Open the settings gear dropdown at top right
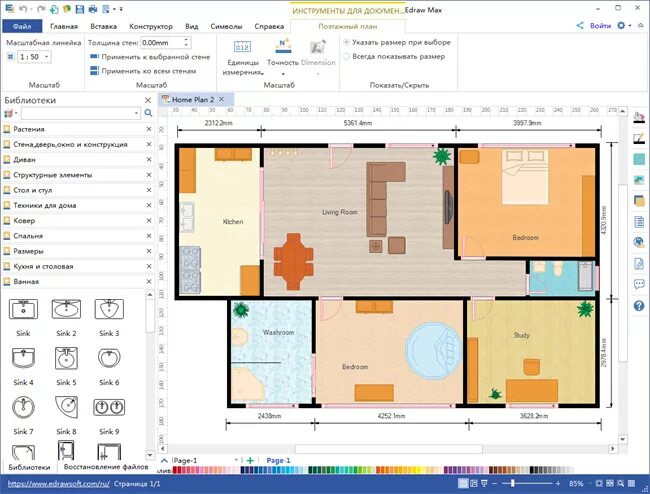The width and height of the screenshot is (650, 494). pyautogui.click(x=624, y=25)
